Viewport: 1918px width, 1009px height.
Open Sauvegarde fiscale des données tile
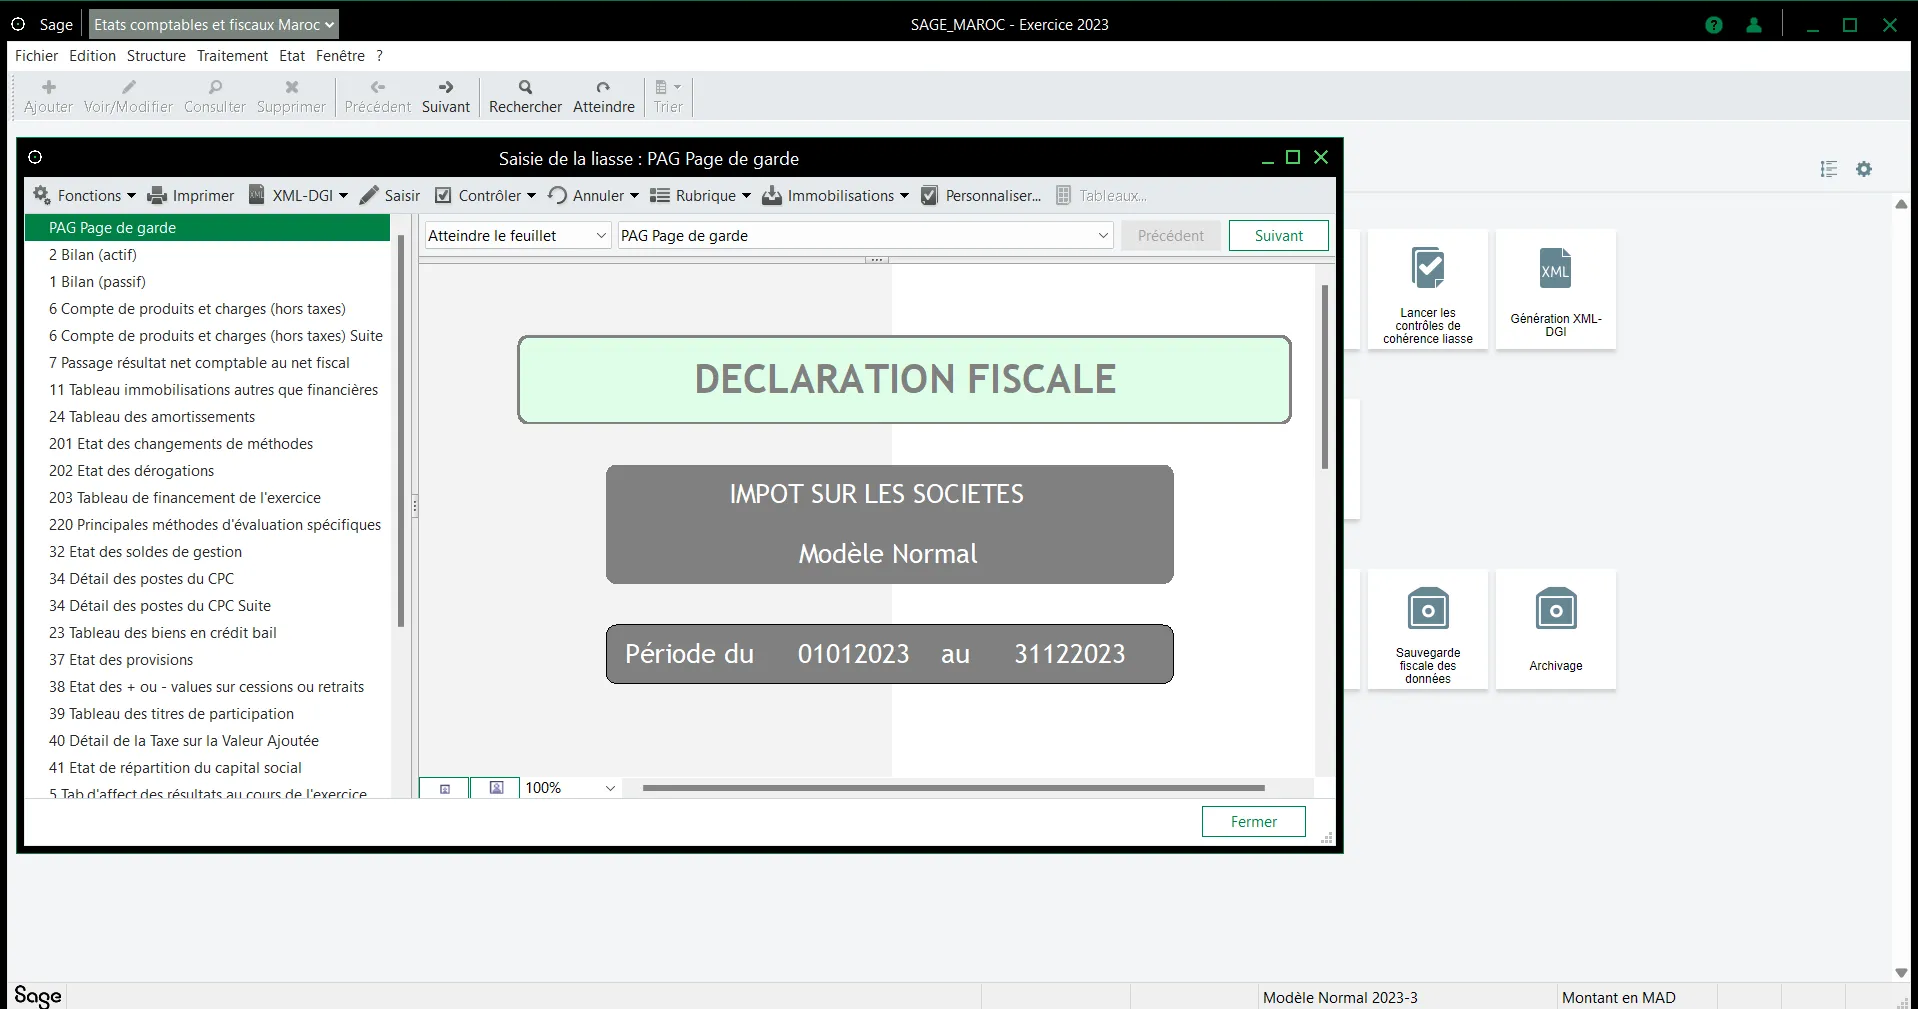point(1428,630)
